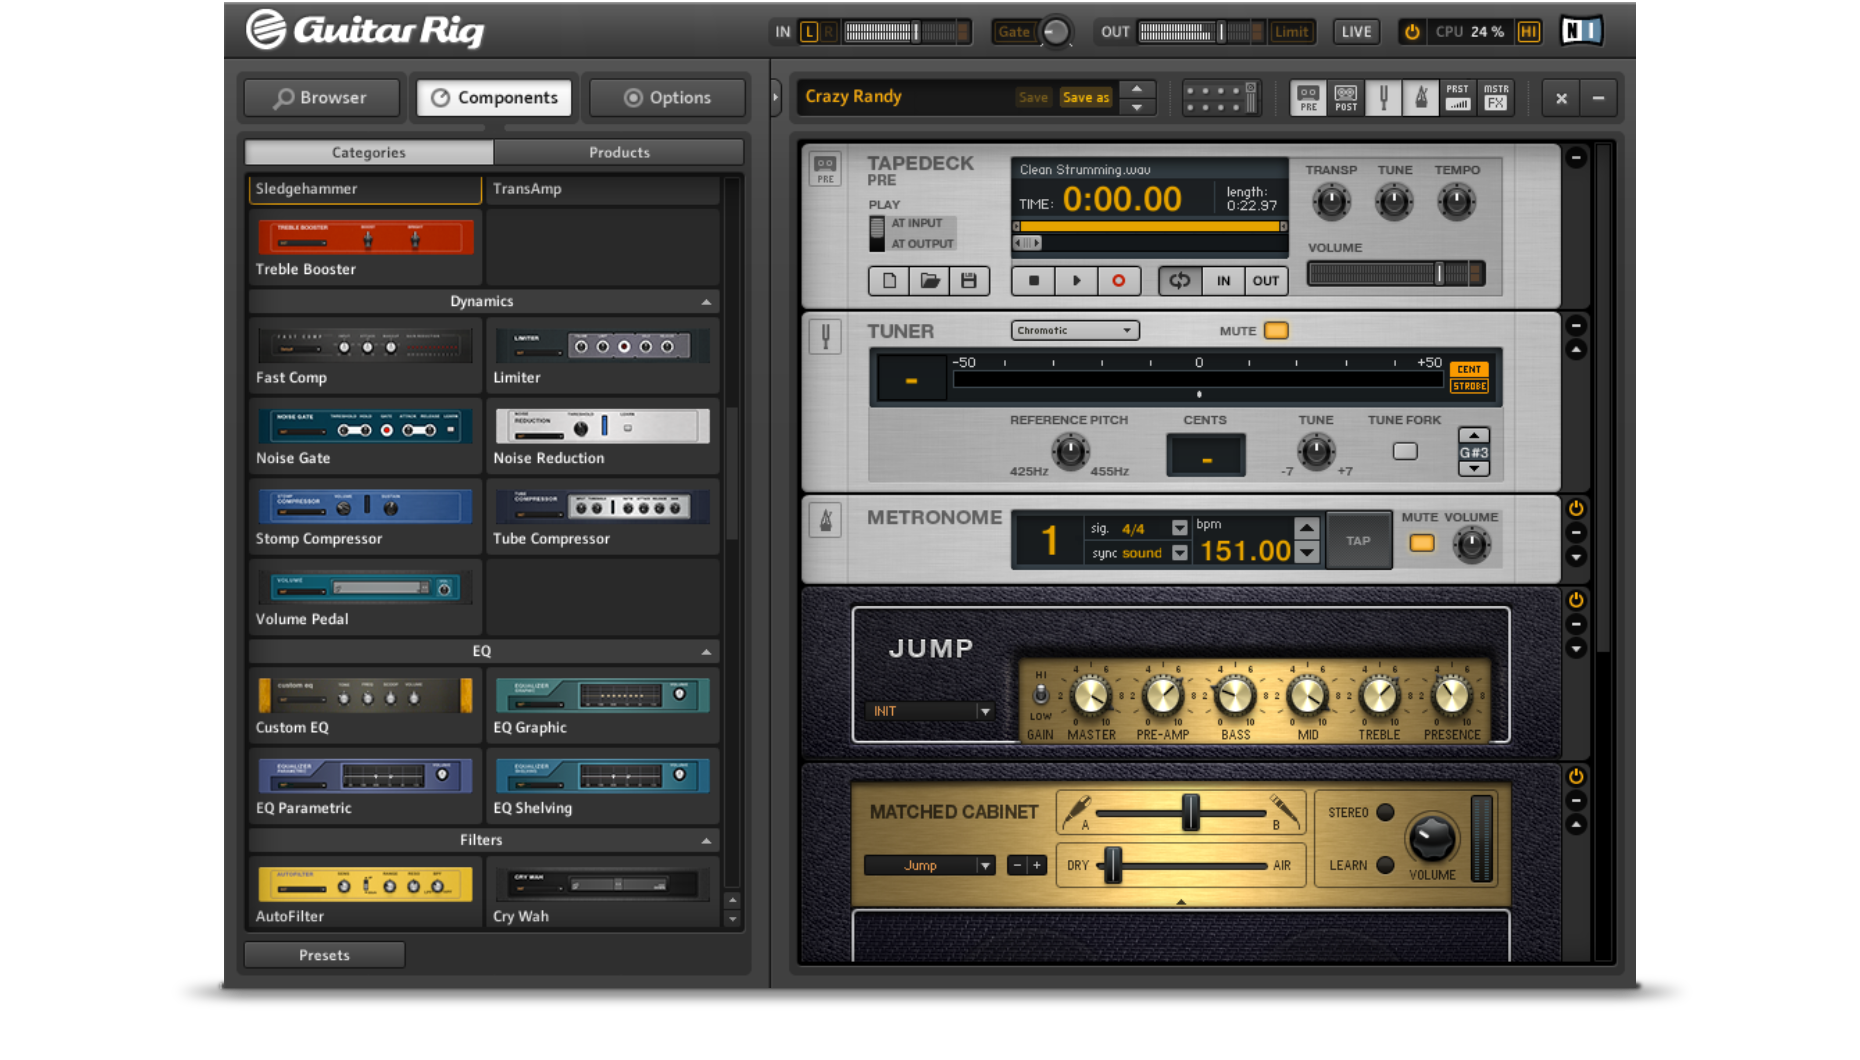
Task: Toggle the Tapedeck loop button
Action: 1180,281
